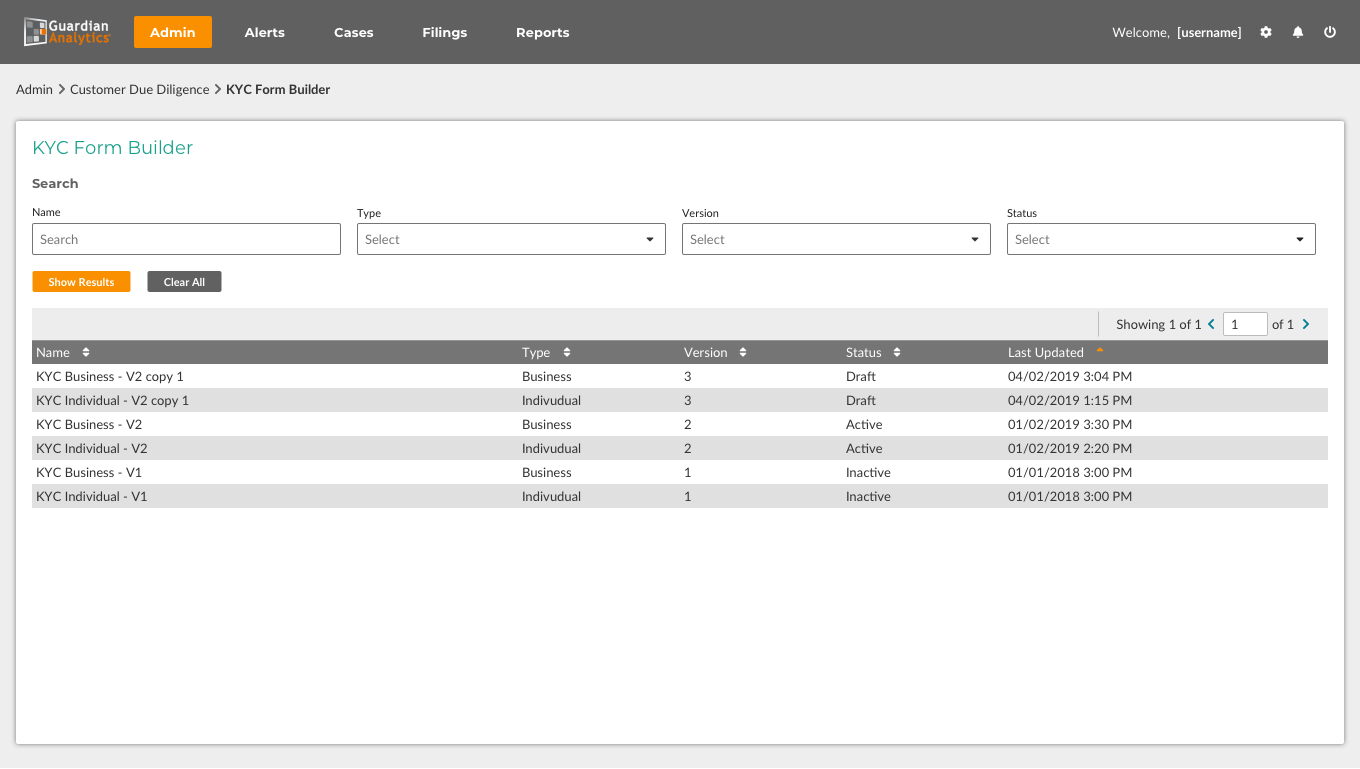Go to next page arrow in pagination
1360x769 pixels.
(x=1306, y=324)
